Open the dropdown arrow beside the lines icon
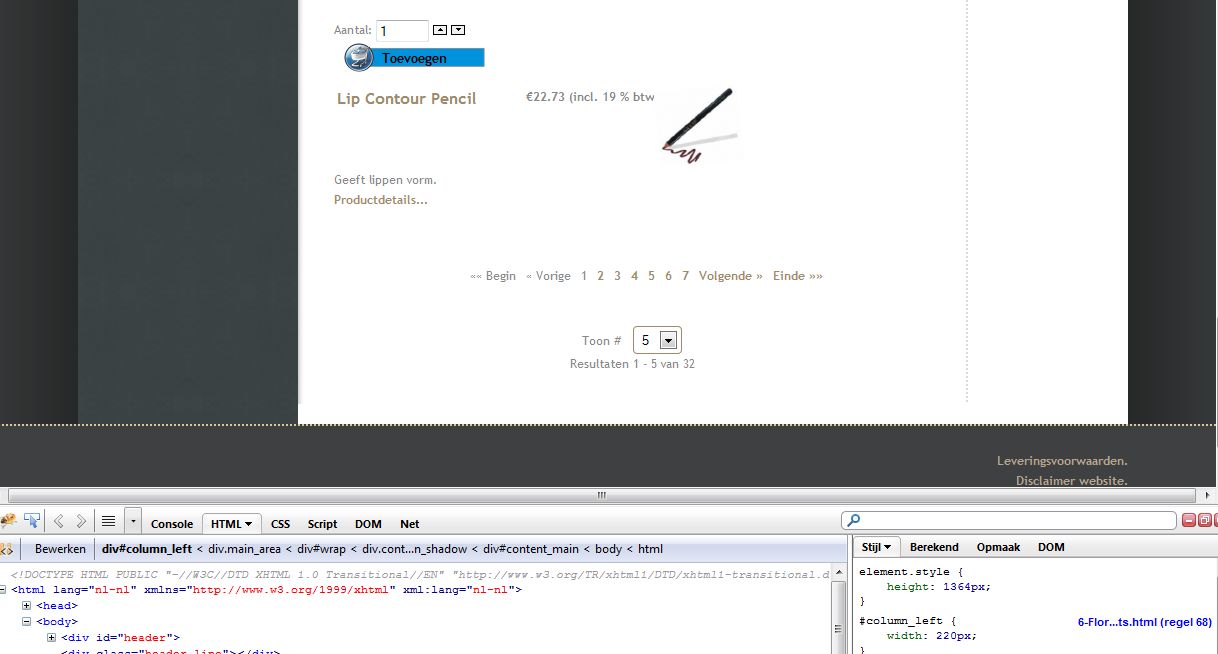This screenshot has height=654, width=1218. [132, 522]
